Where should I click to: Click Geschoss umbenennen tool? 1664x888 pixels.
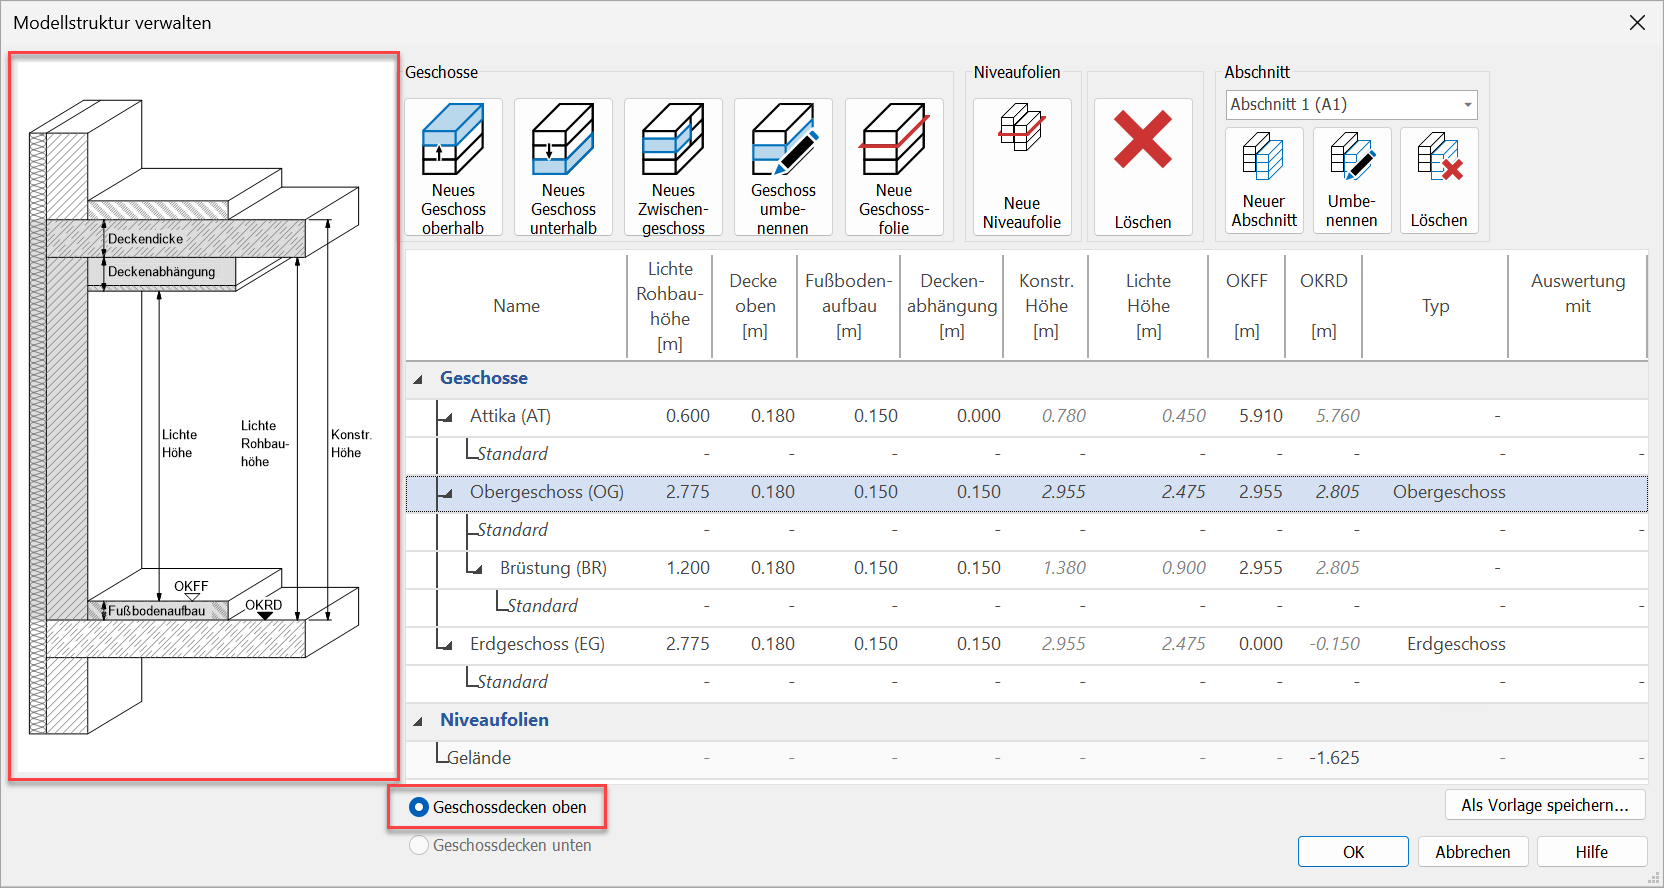(783, 167)
